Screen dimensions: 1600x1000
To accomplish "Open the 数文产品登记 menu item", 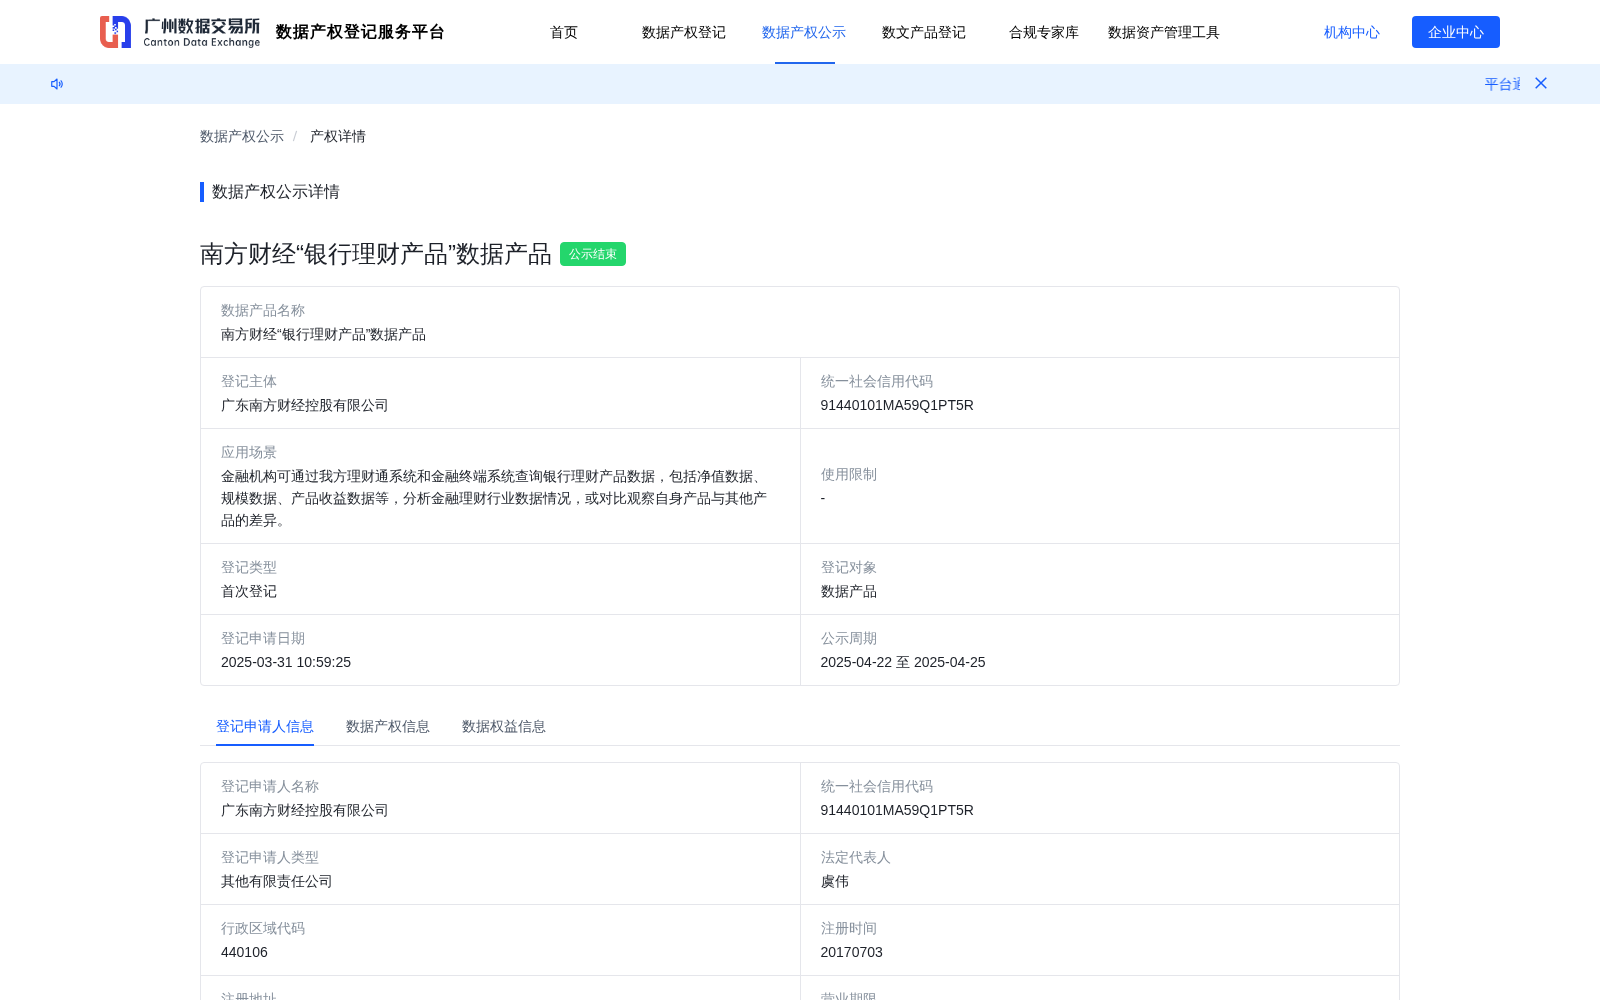I will [x=924, y=32].
